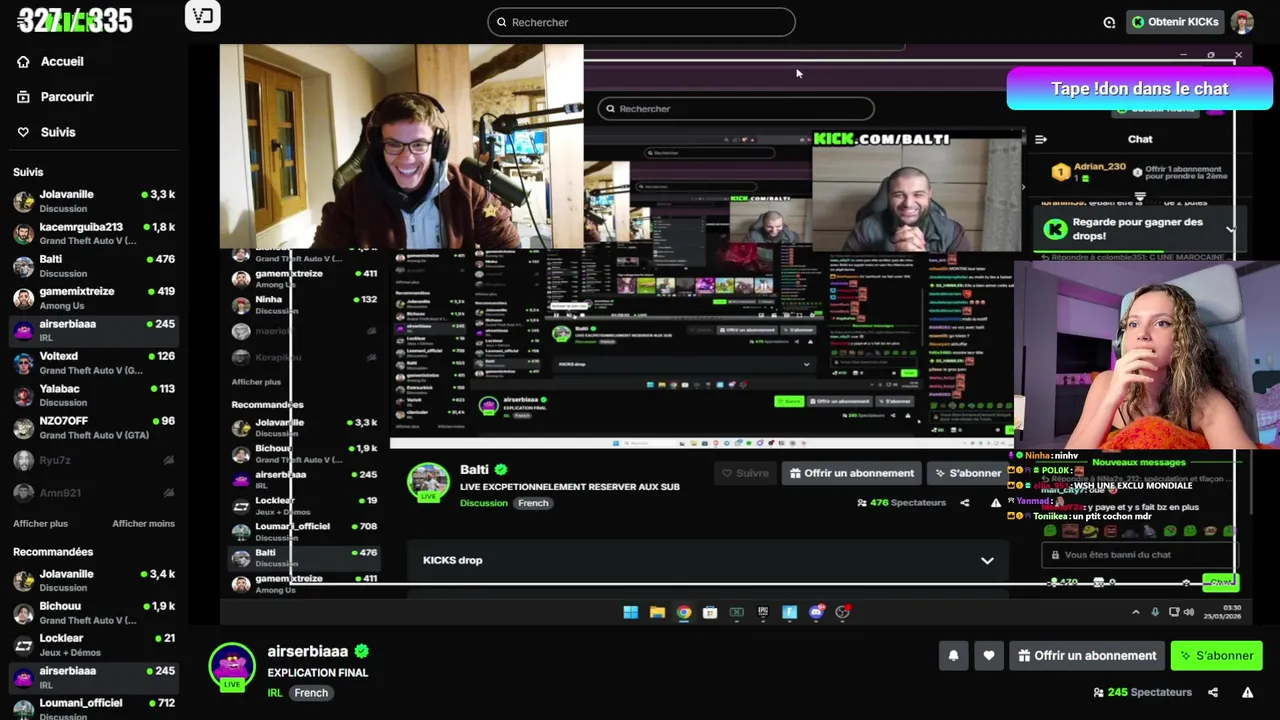Expand the Regarde pour gagner des drops chevron

1230,229
